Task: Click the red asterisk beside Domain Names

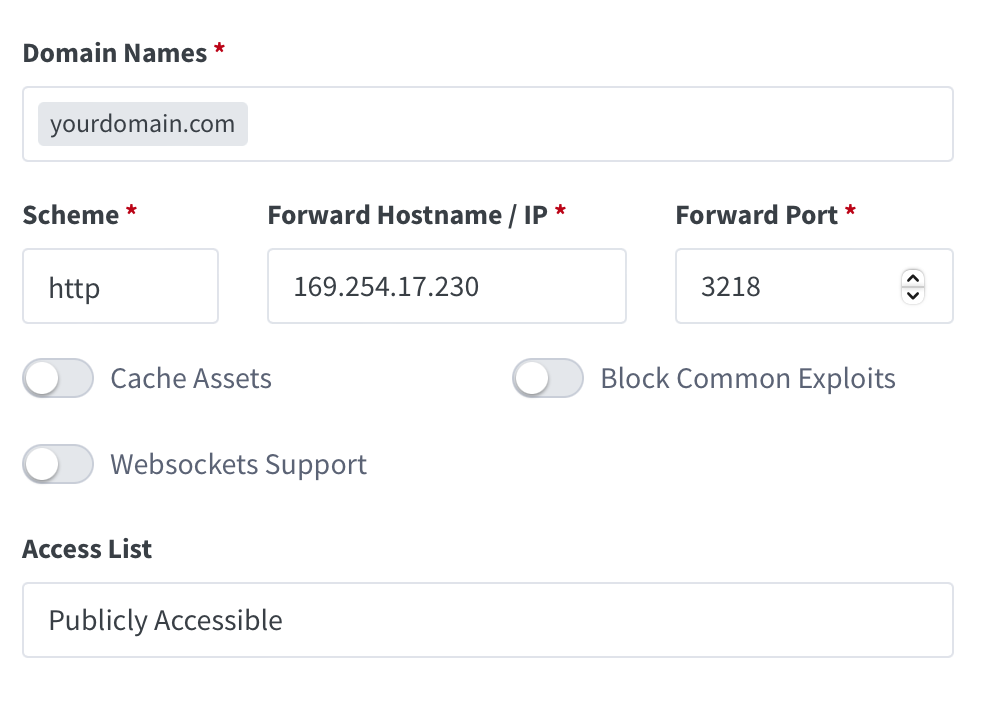Action: point(219,50)
